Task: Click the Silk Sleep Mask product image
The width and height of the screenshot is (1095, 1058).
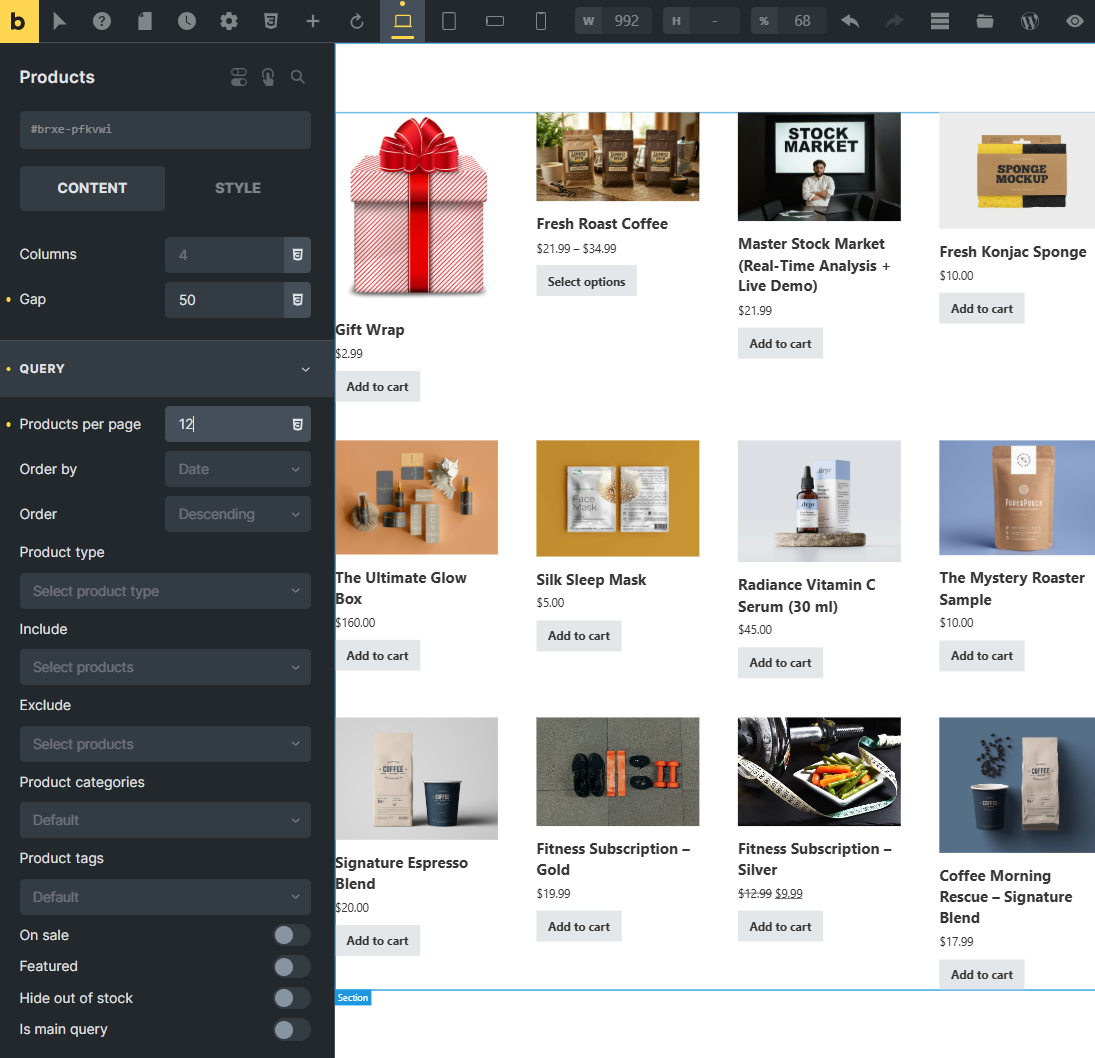Action: pyautogui.click(x=617, y=498)
